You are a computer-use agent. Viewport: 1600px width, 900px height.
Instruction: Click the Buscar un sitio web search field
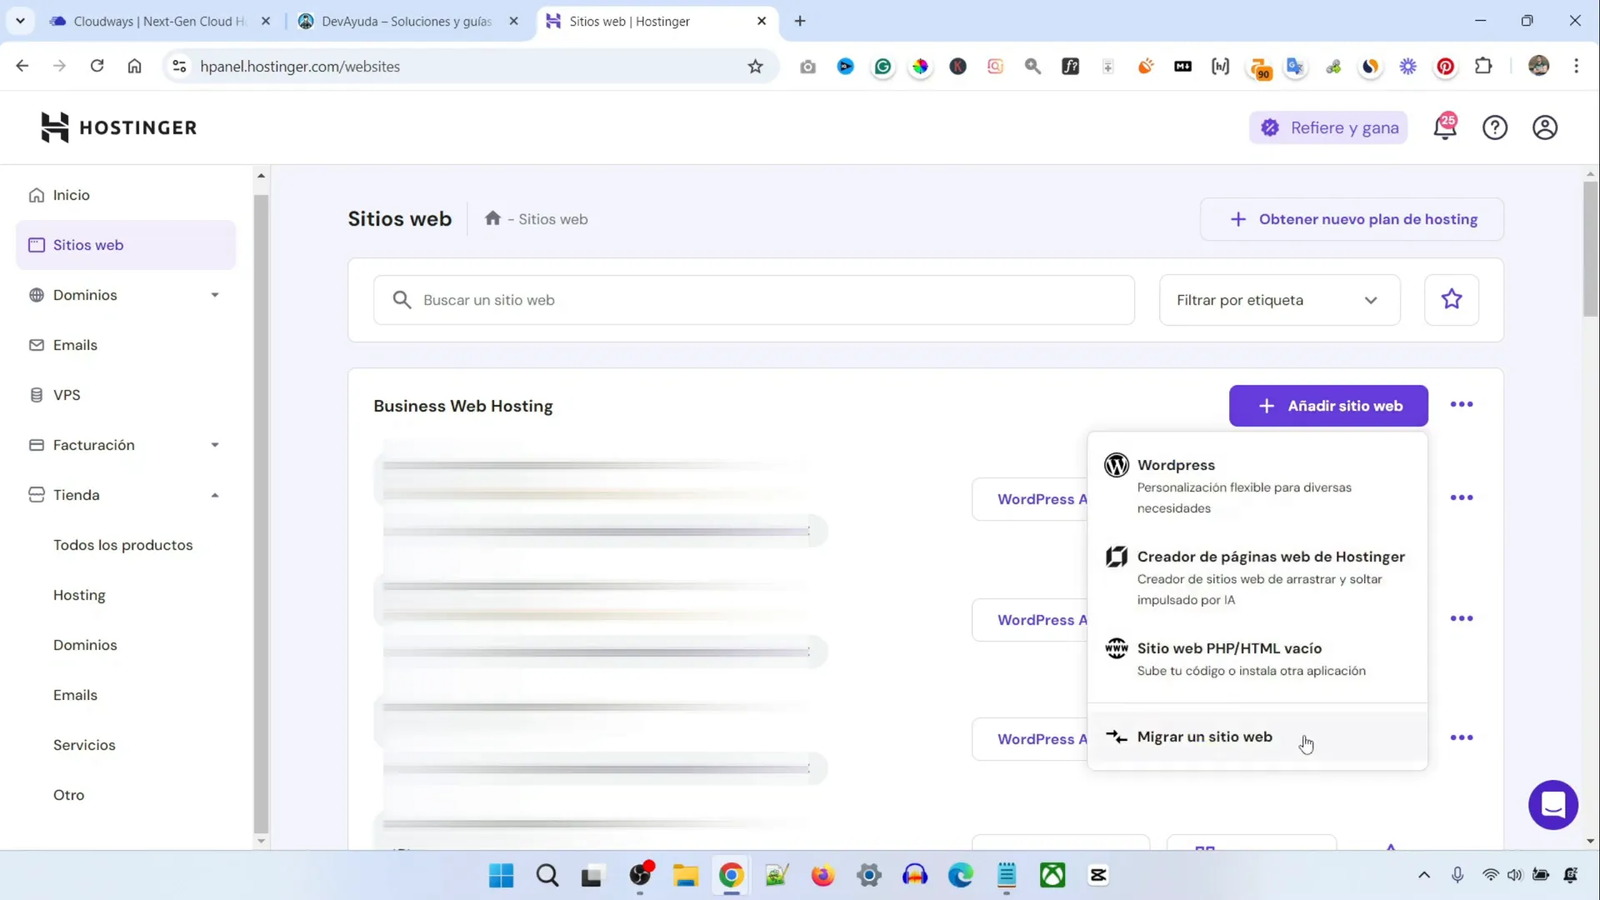click(x=753, y=299)
